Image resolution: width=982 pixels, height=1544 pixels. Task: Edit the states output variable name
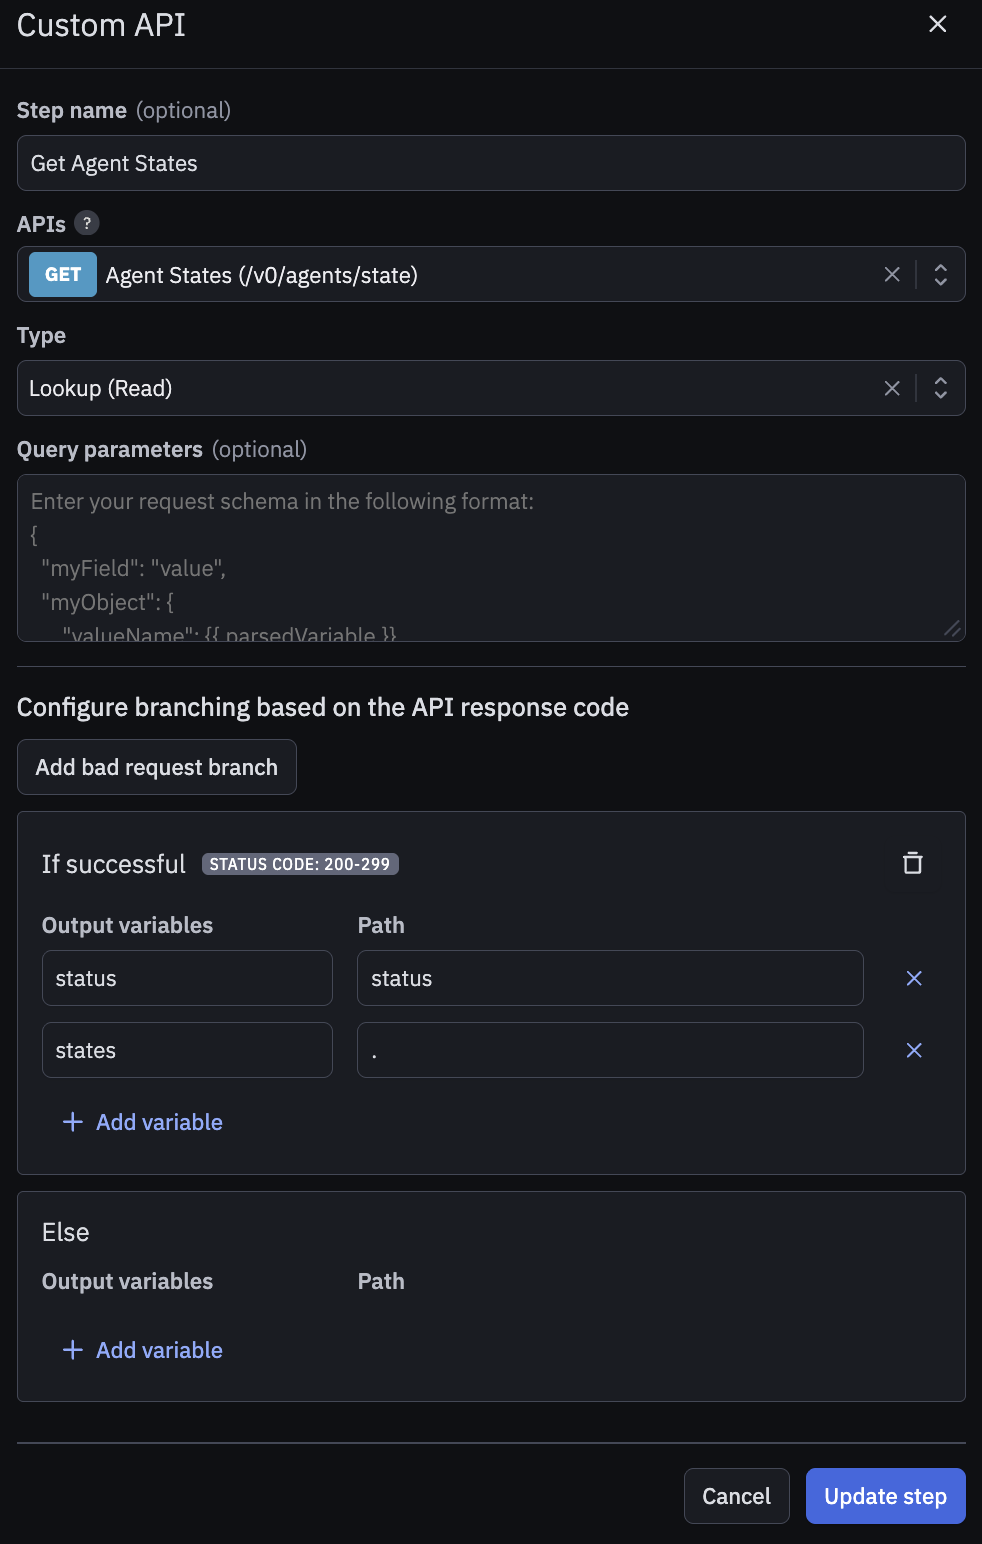187,1050
